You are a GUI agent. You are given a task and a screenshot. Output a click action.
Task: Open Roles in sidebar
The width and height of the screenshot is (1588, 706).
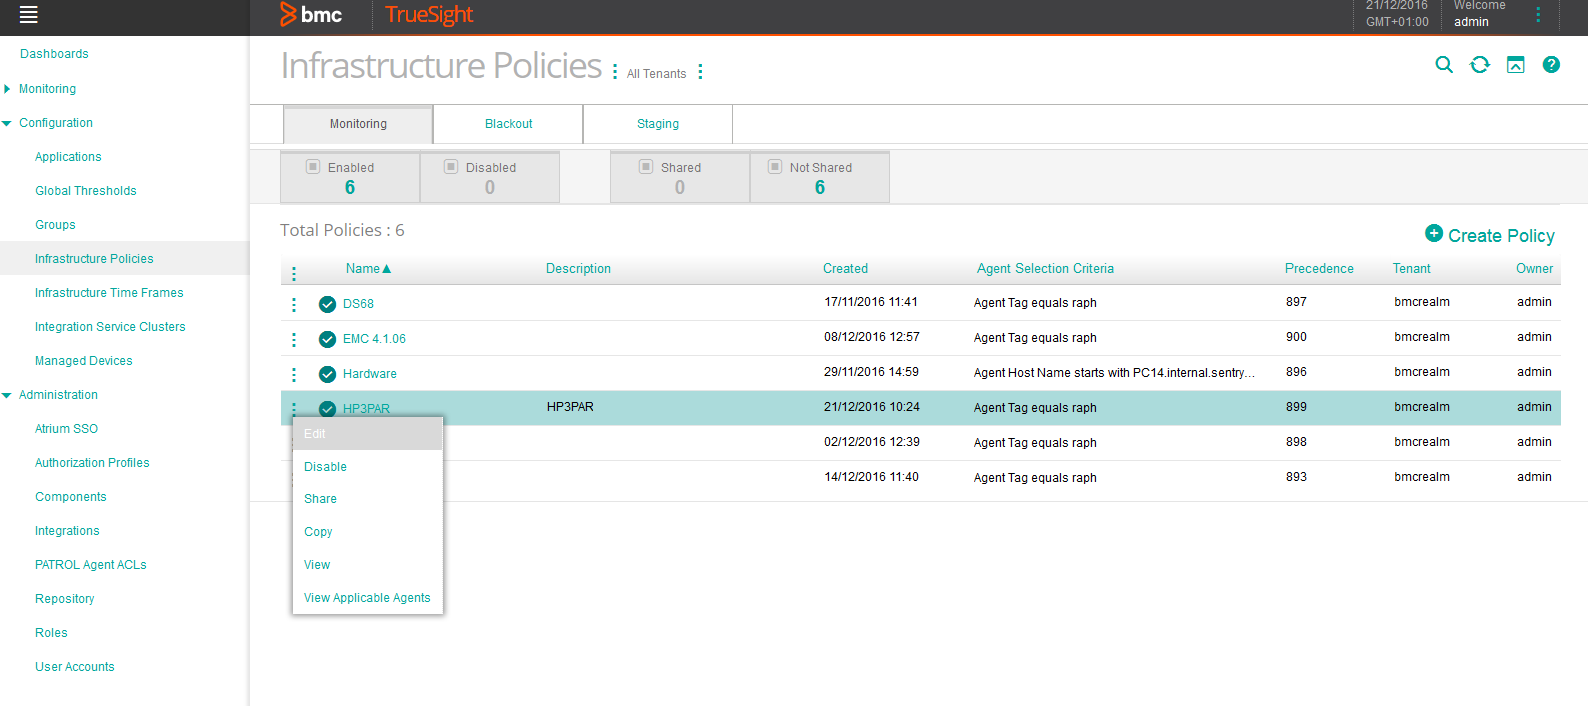(51, 633)
